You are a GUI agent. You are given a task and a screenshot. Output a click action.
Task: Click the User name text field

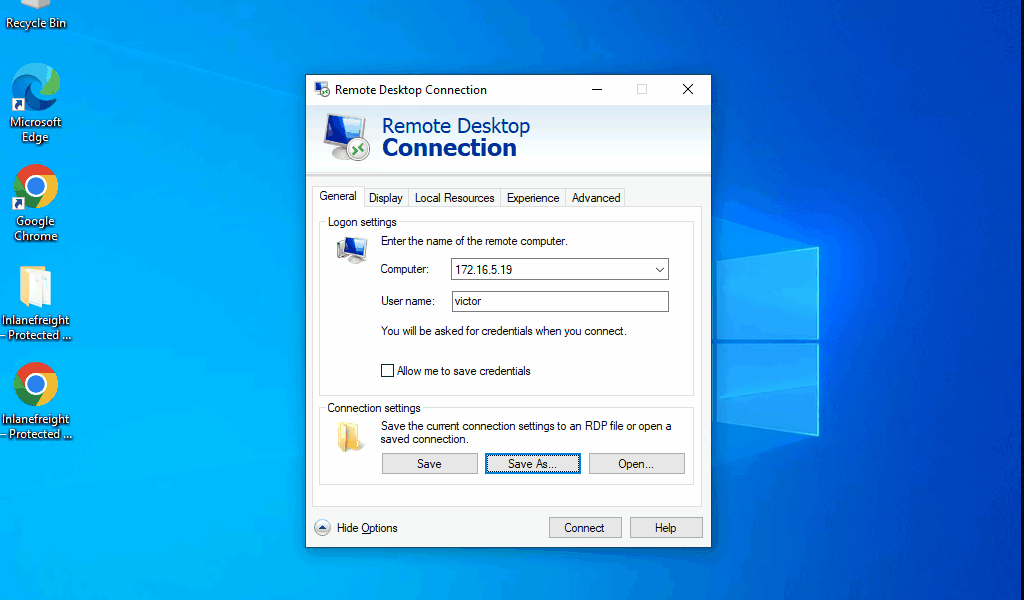[x=558, y=301]
